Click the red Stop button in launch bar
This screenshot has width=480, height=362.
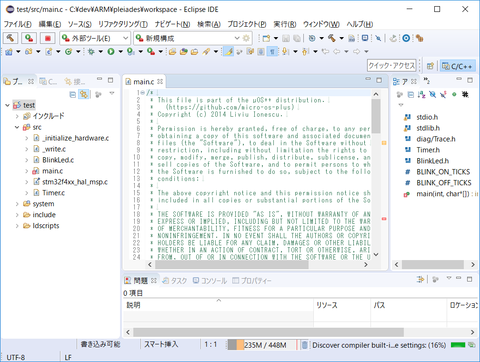48,38
